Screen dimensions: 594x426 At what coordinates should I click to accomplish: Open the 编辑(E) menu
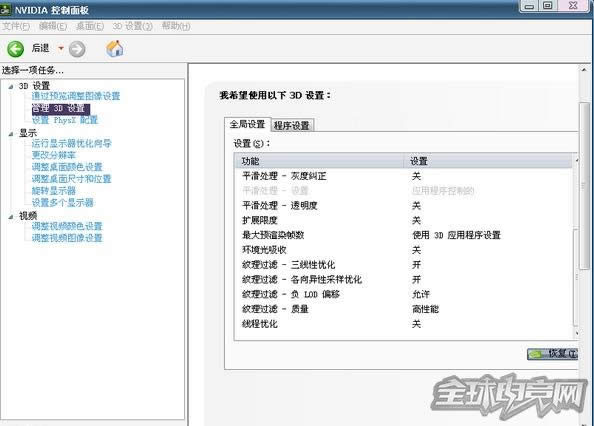[x=53, y=26]
